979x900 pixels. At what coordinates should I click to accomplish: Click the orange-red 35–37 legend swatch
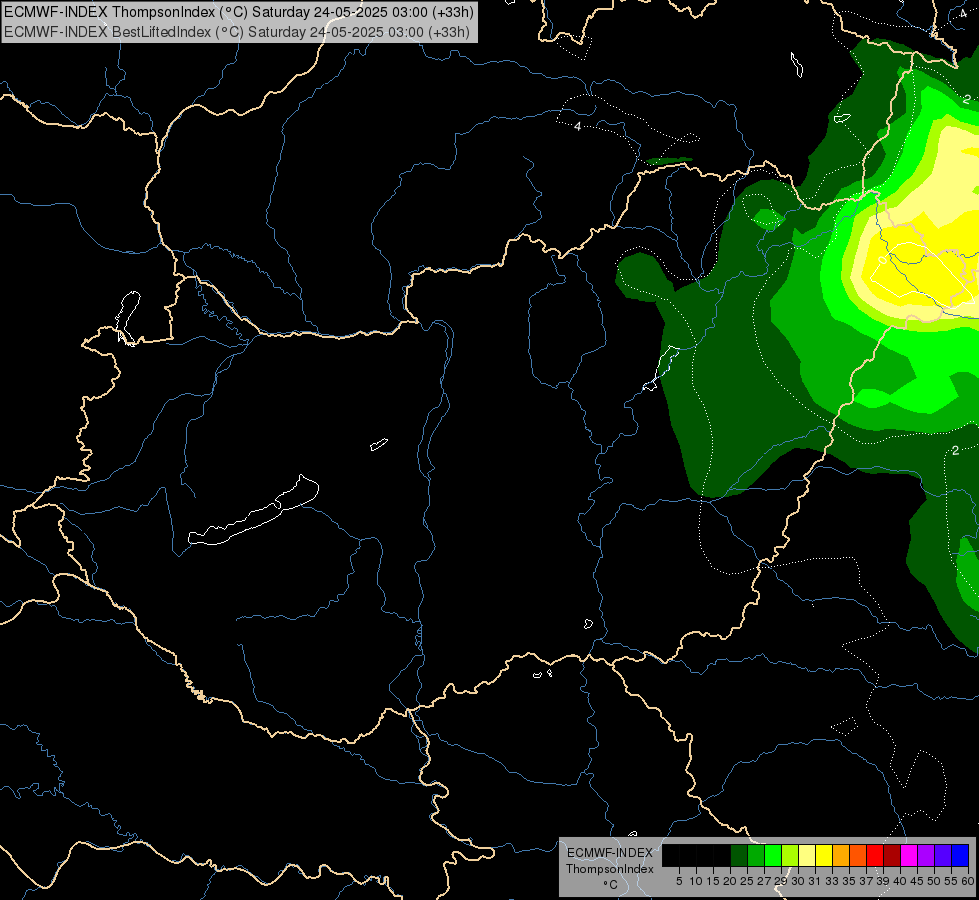tap(858, 855)
